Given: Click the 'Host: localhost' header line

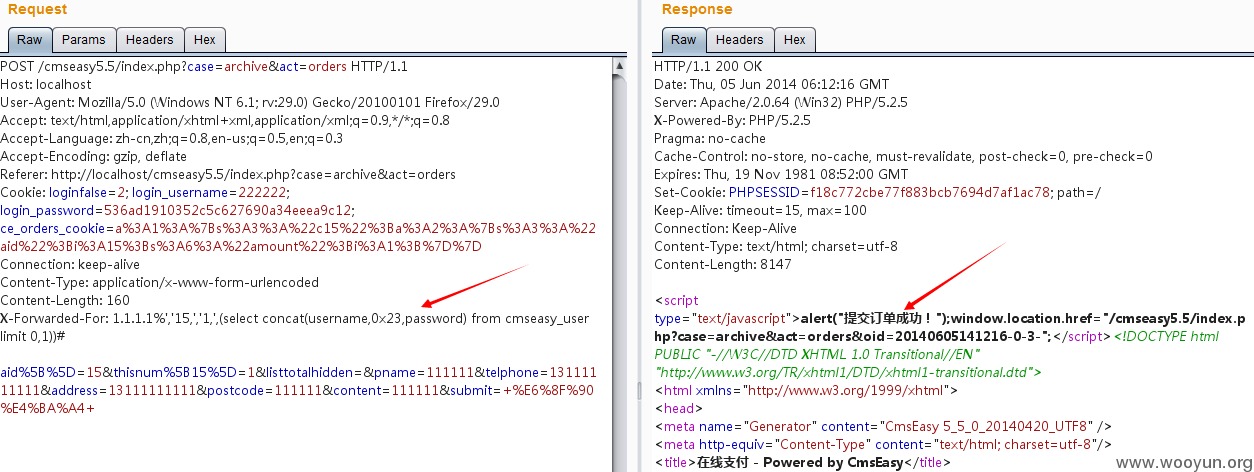Looking at the screenshot, I should point(46,85).
